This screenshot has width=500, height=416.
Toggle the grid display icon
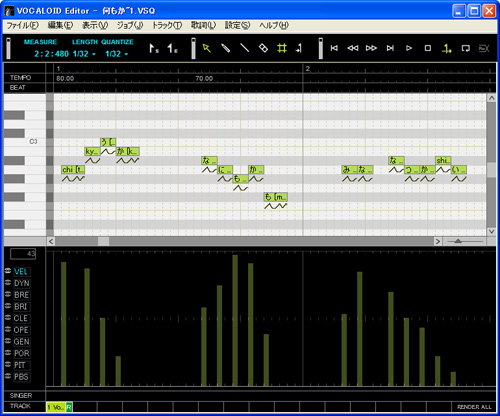282,48
